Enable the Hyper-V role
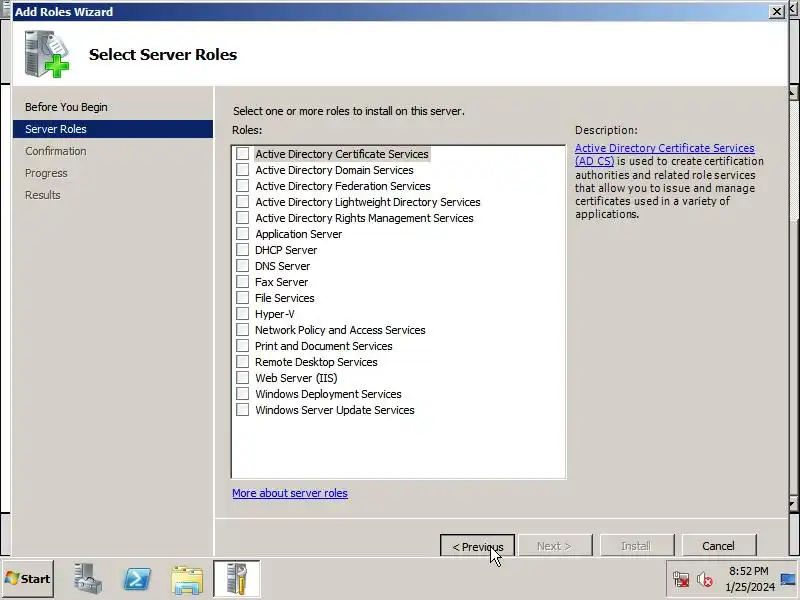Viewport: 800px width, 600px height. click(x=242, y=314)
